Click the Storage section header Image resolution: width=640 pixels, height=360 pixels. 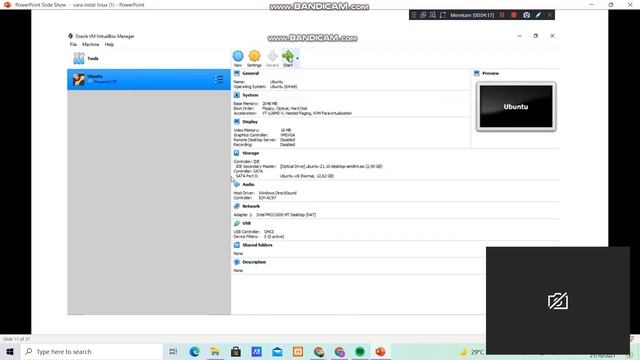click(251, 153)
